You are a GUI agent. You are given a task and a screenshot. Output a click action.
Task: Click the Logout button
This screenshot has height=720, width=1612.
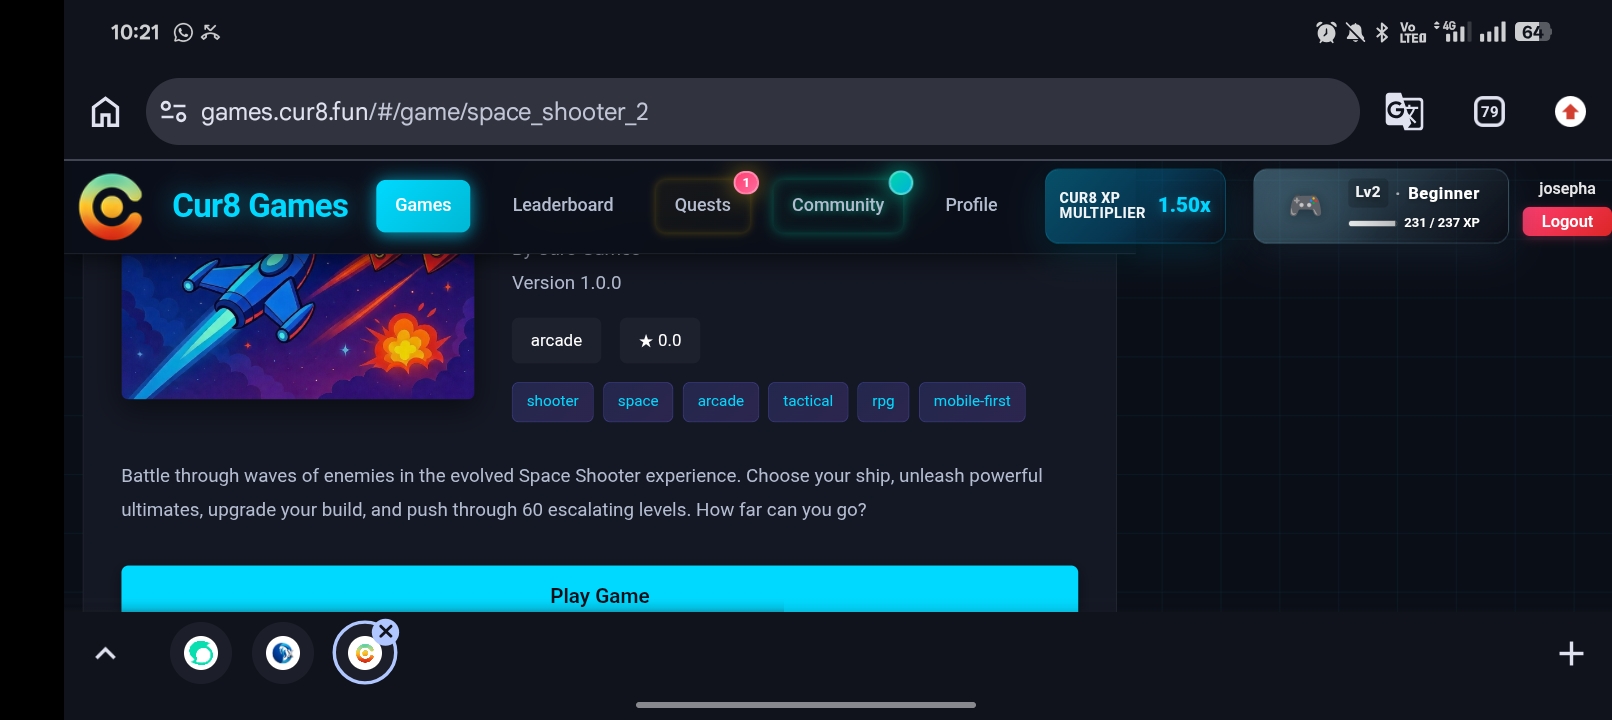tap(1566, 222)
